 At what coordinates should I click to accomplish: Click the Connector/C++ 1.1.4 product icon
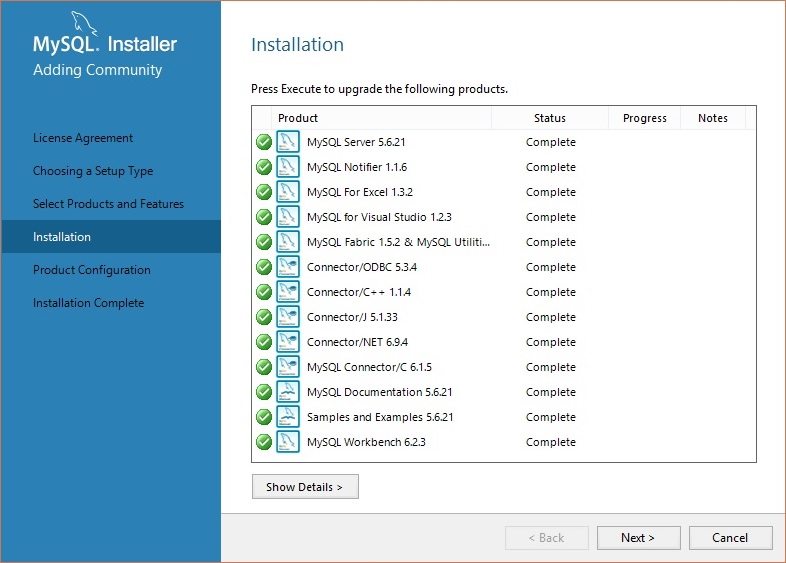pyautogui.click(x=288, y=292)
